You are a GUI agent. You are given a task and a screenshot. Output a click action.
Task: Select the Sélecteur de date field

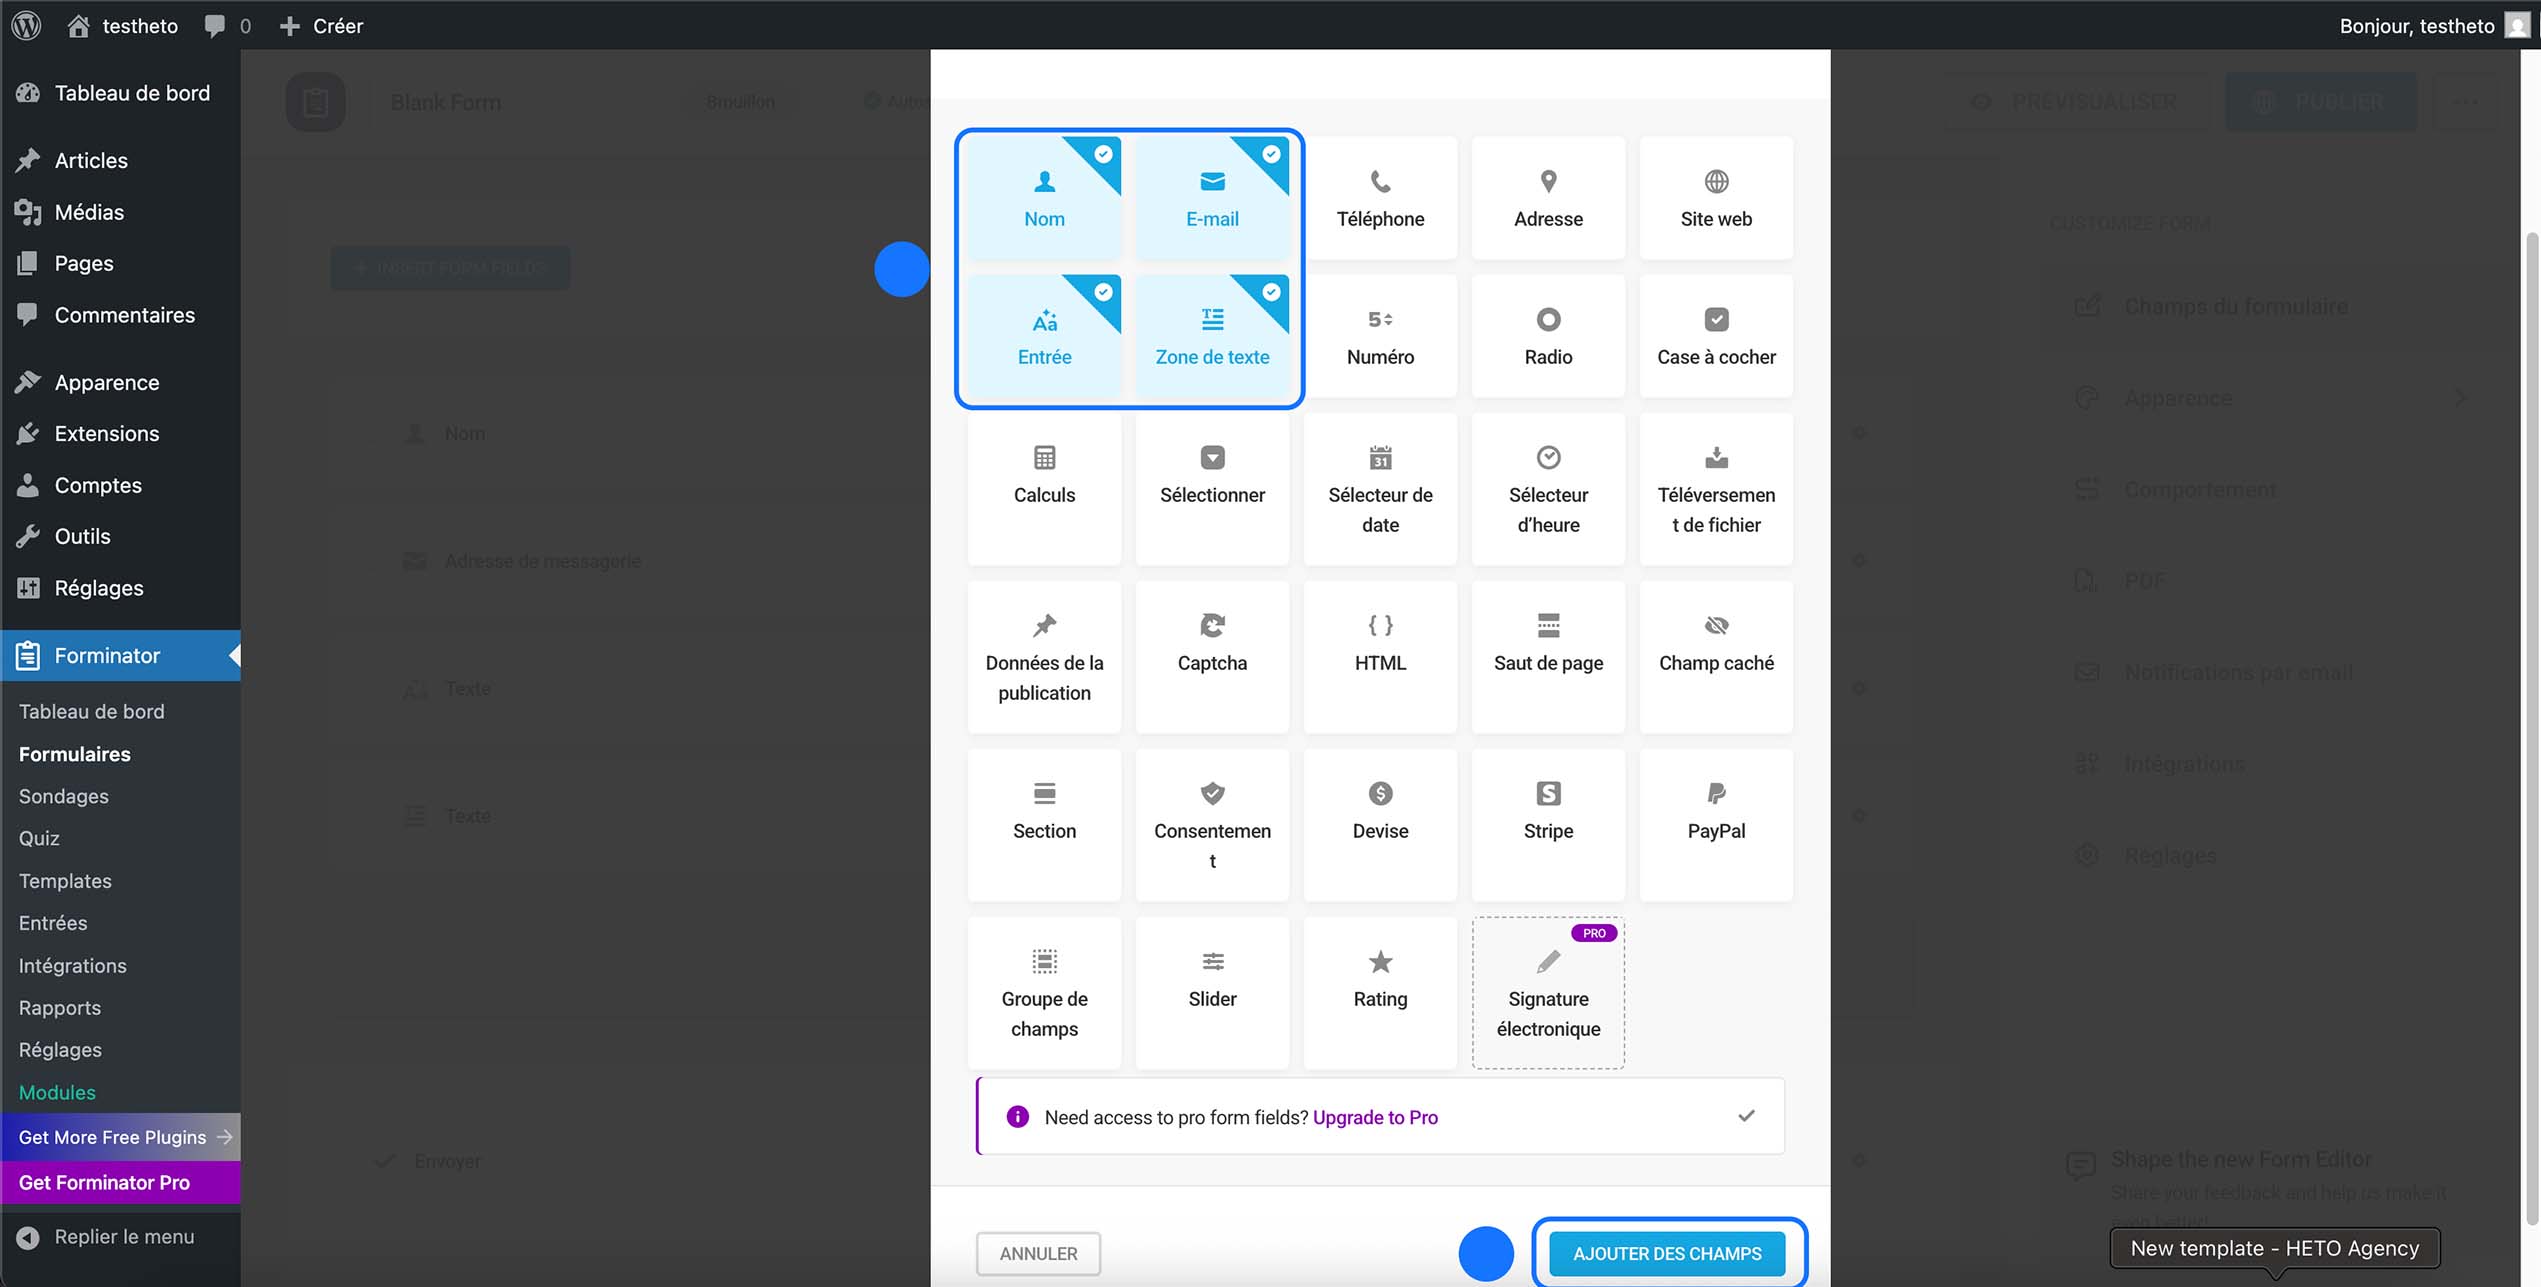click(1380, 490)
